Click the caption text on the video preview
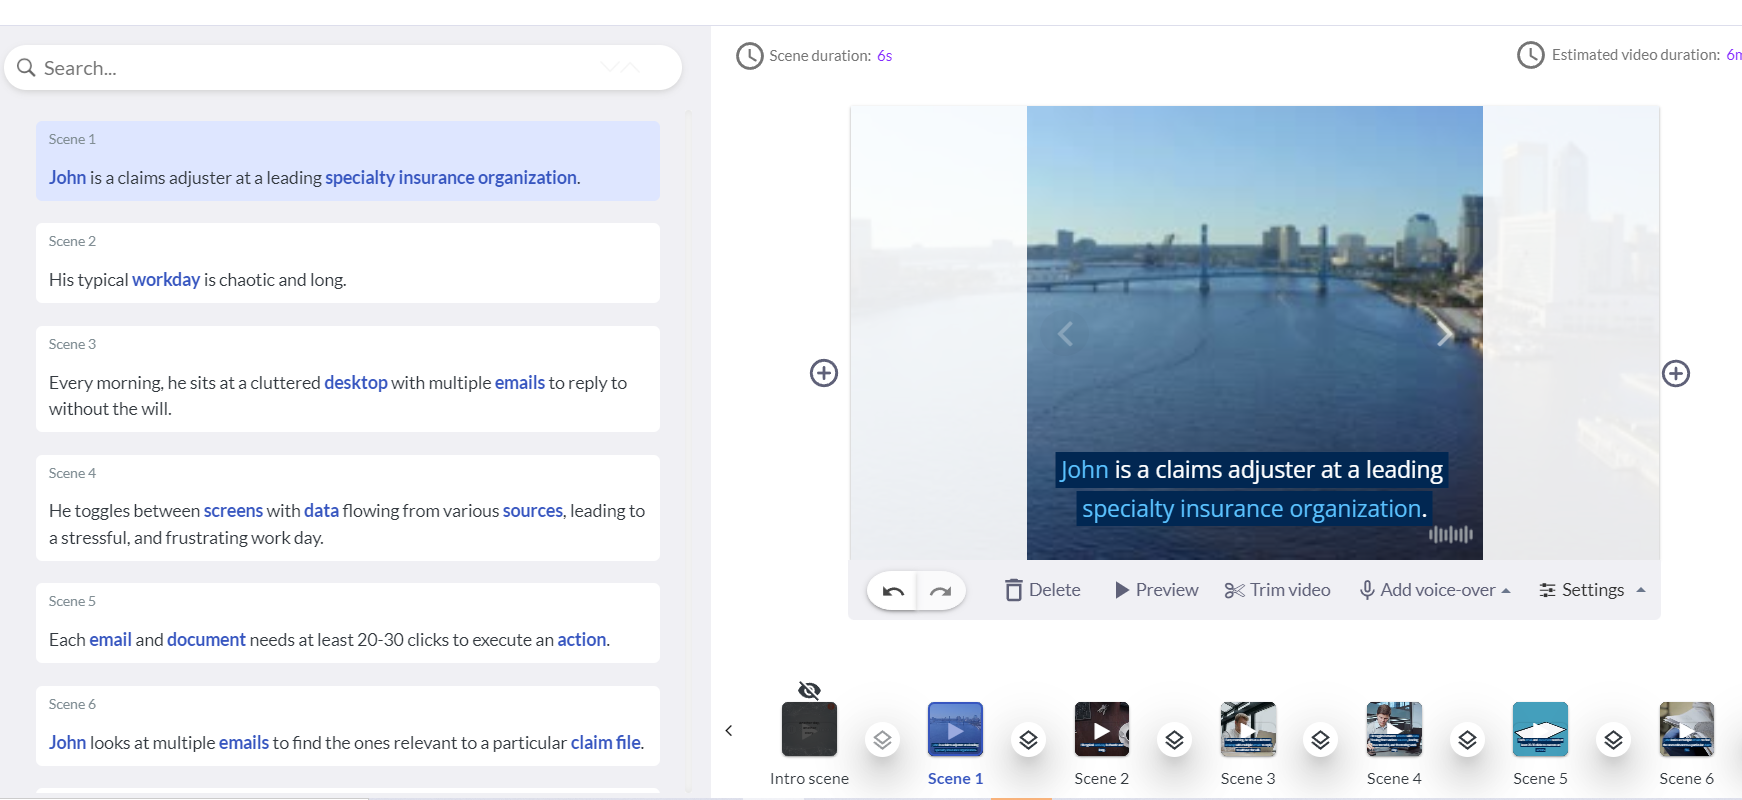The image size is (1742, 800). coord(1252,489)
